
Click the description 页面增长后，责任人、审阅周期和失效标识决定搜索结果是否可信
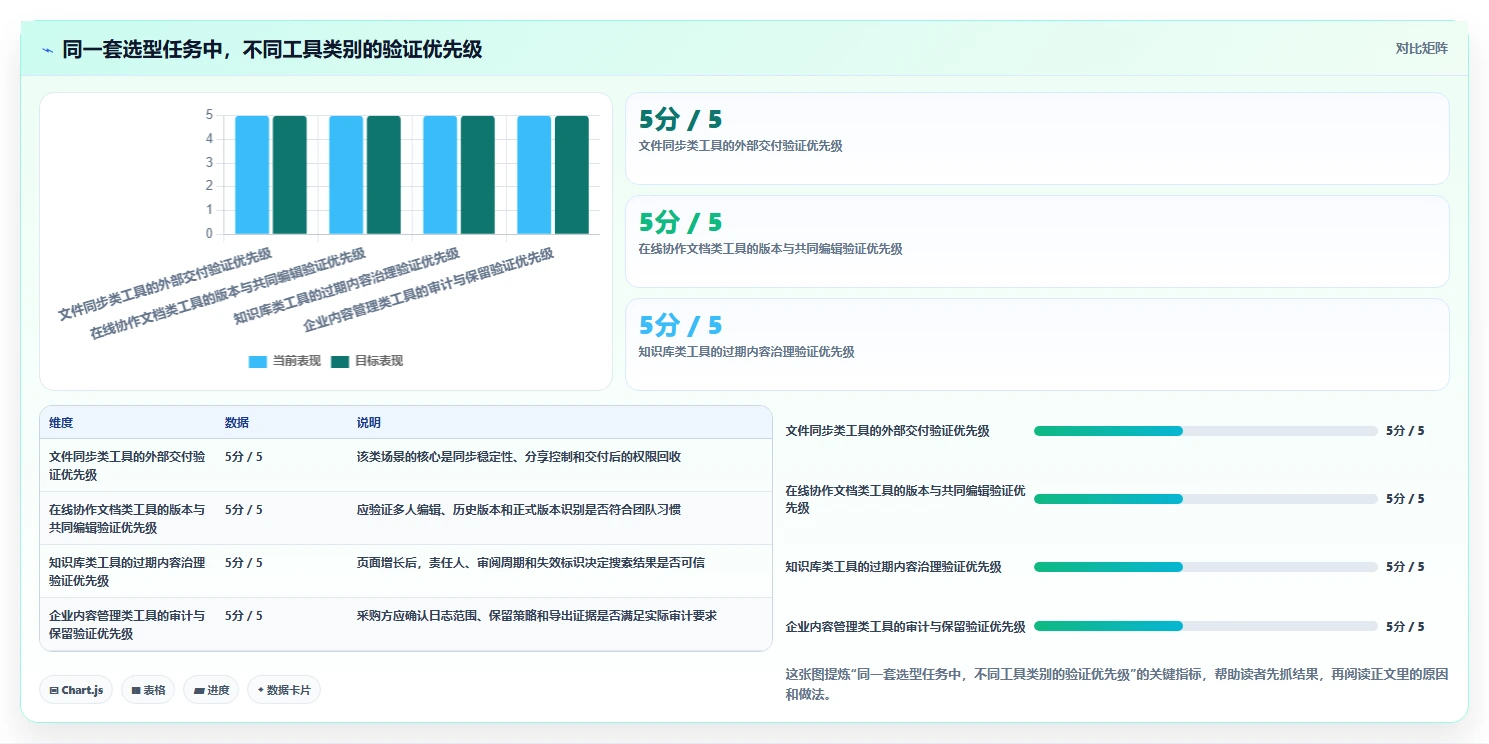(x=531, y=563)
